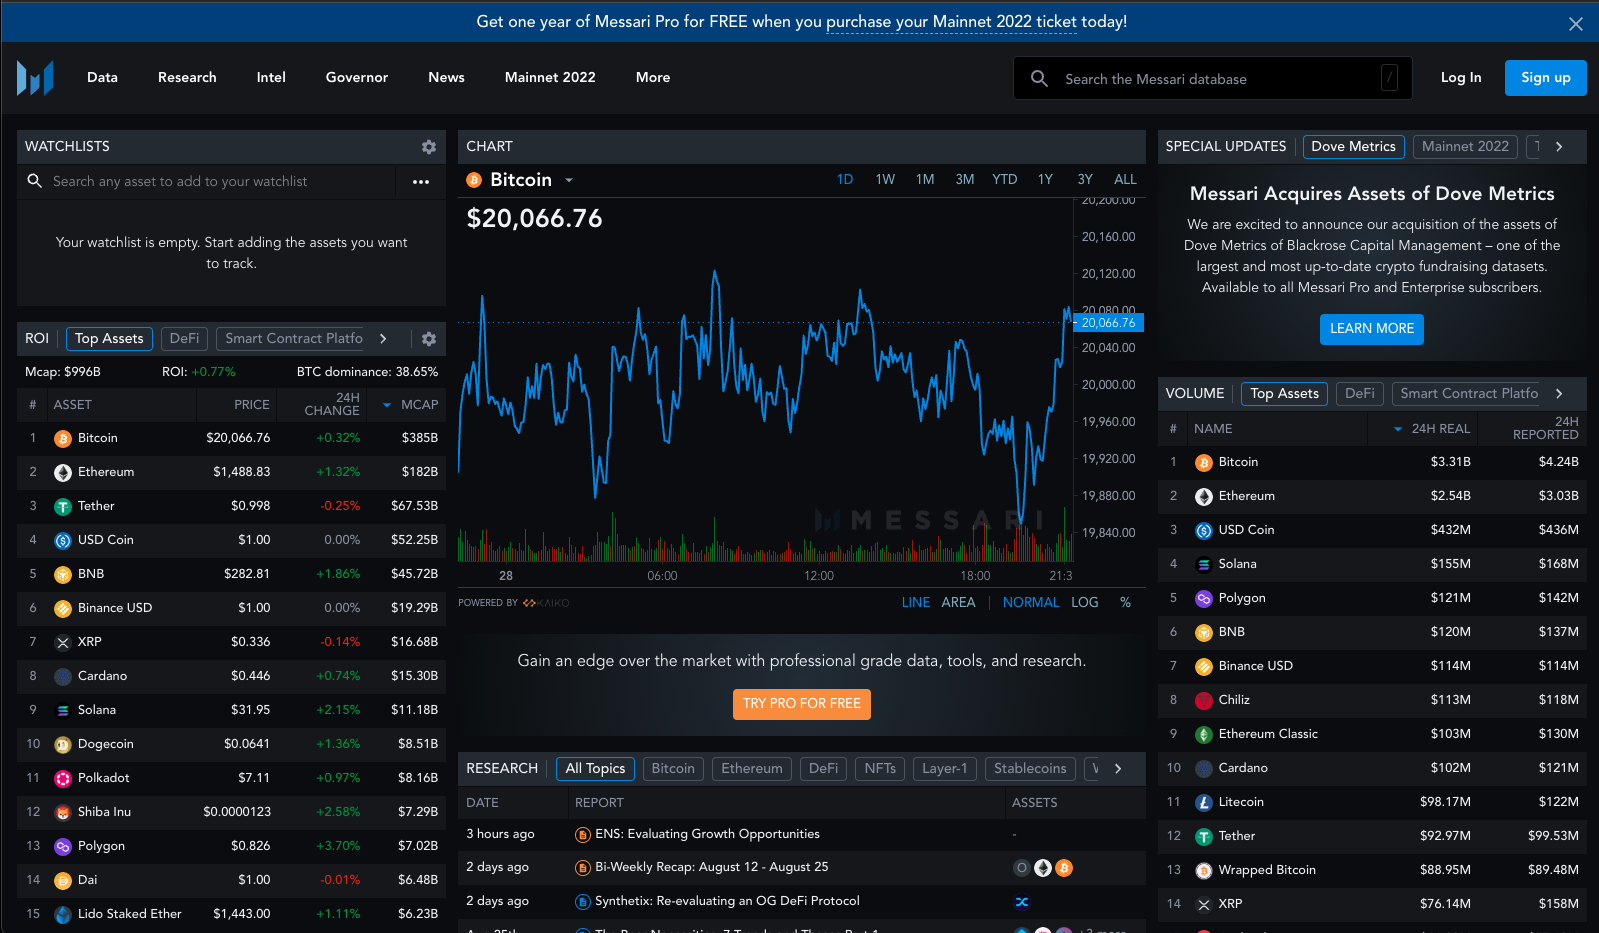
Task: Click the Sign up button
Action: (x=1545, y=78)
